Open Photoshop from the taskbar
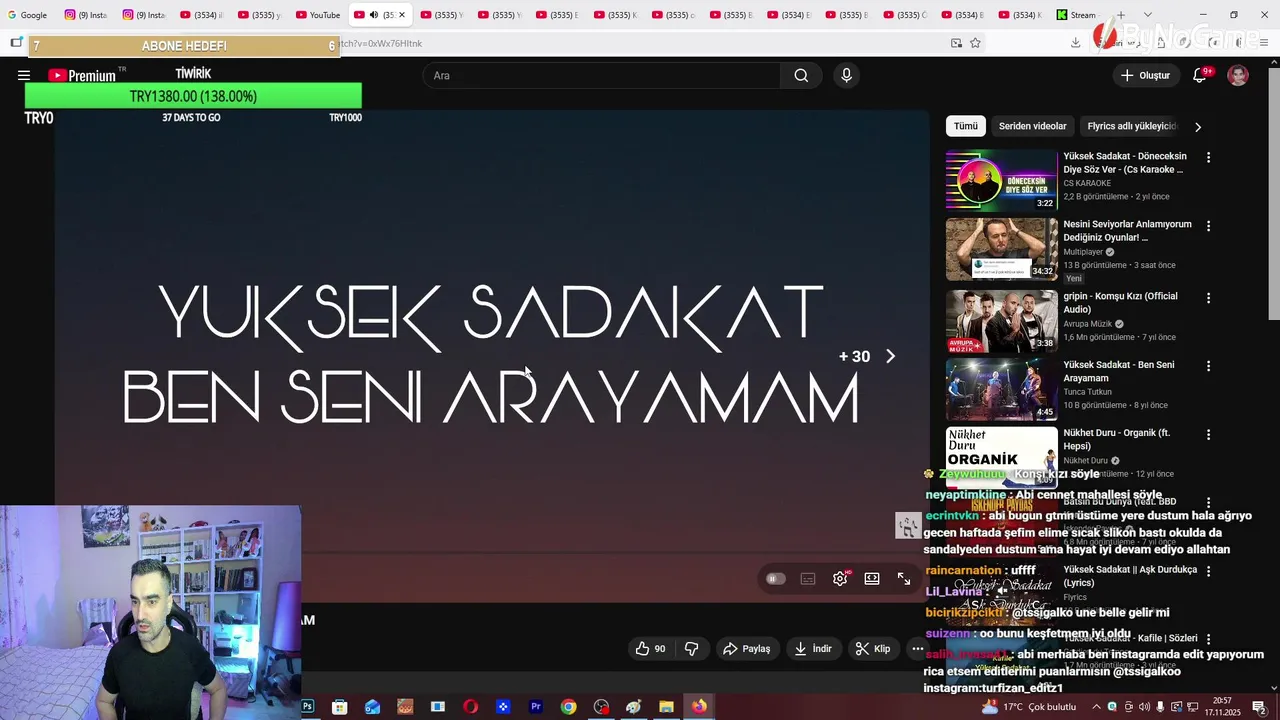This screenshot has width=1280, height=720. [x=307, y=707]
